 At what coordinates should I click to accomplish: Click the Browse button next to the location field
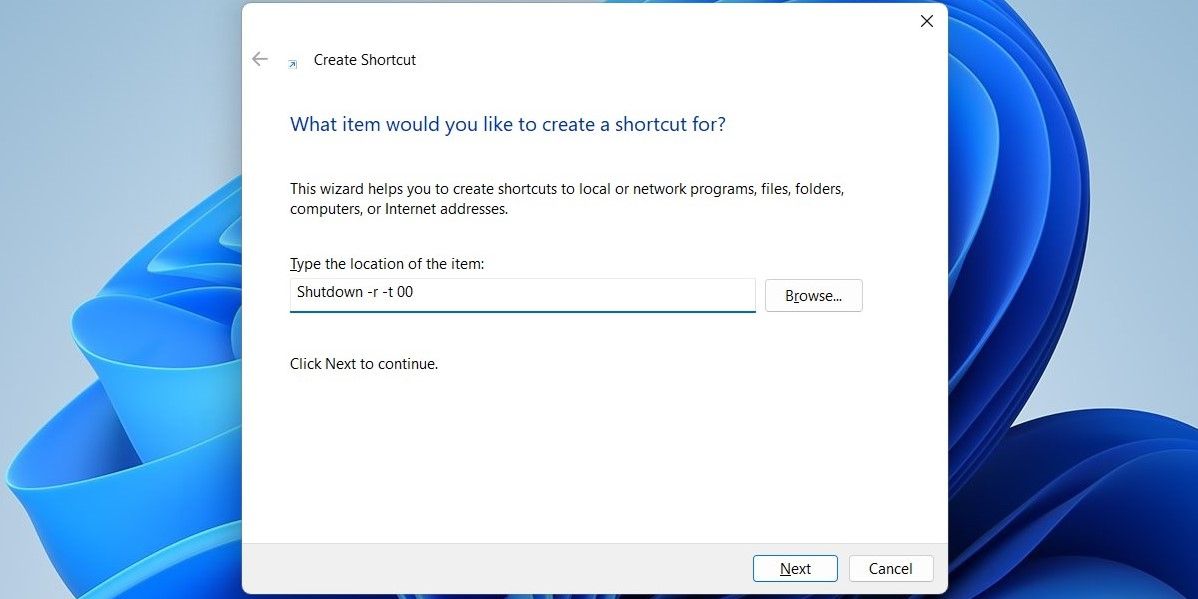coord(813,295)
